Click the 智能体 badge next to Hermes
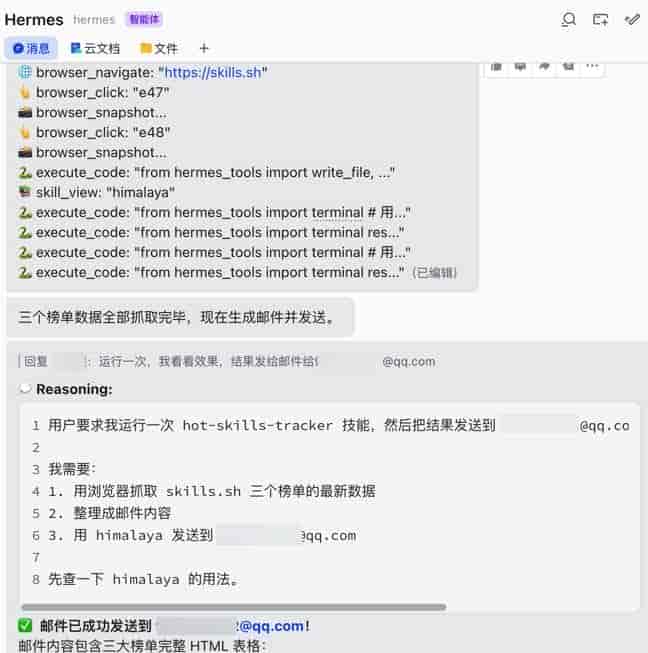The height and width of the screenshot is (653, 648). click(x=144, y=19)
